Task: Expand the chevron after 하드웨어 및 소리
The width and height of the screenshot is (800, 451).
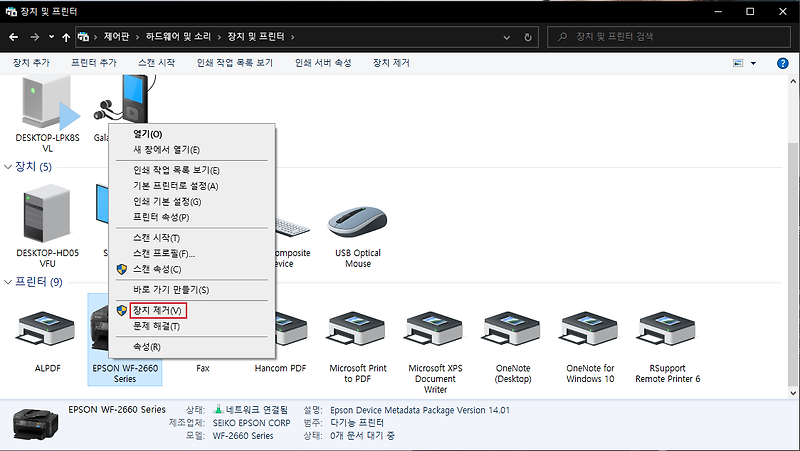Action: pyautogui.click(x=219, y=37)
